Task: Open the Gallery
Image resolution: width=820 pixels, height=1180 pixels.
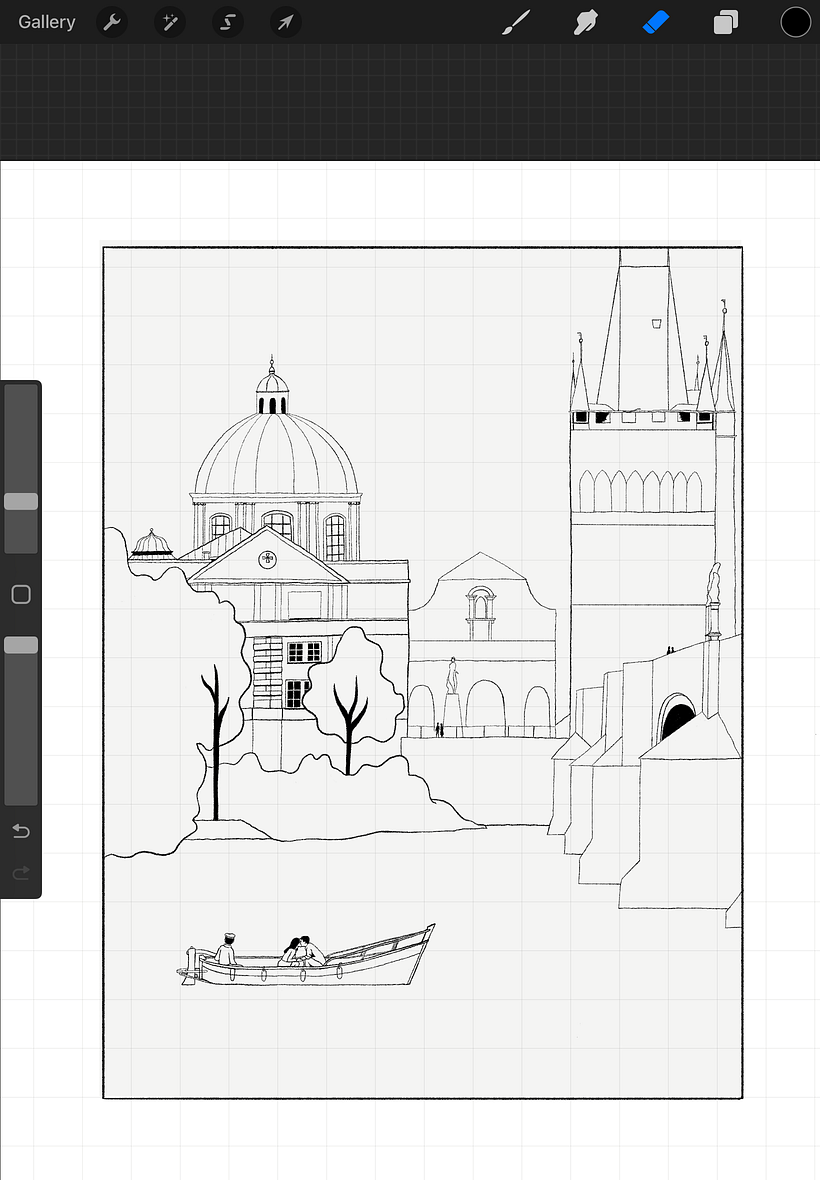Action: tap(46, 22)
